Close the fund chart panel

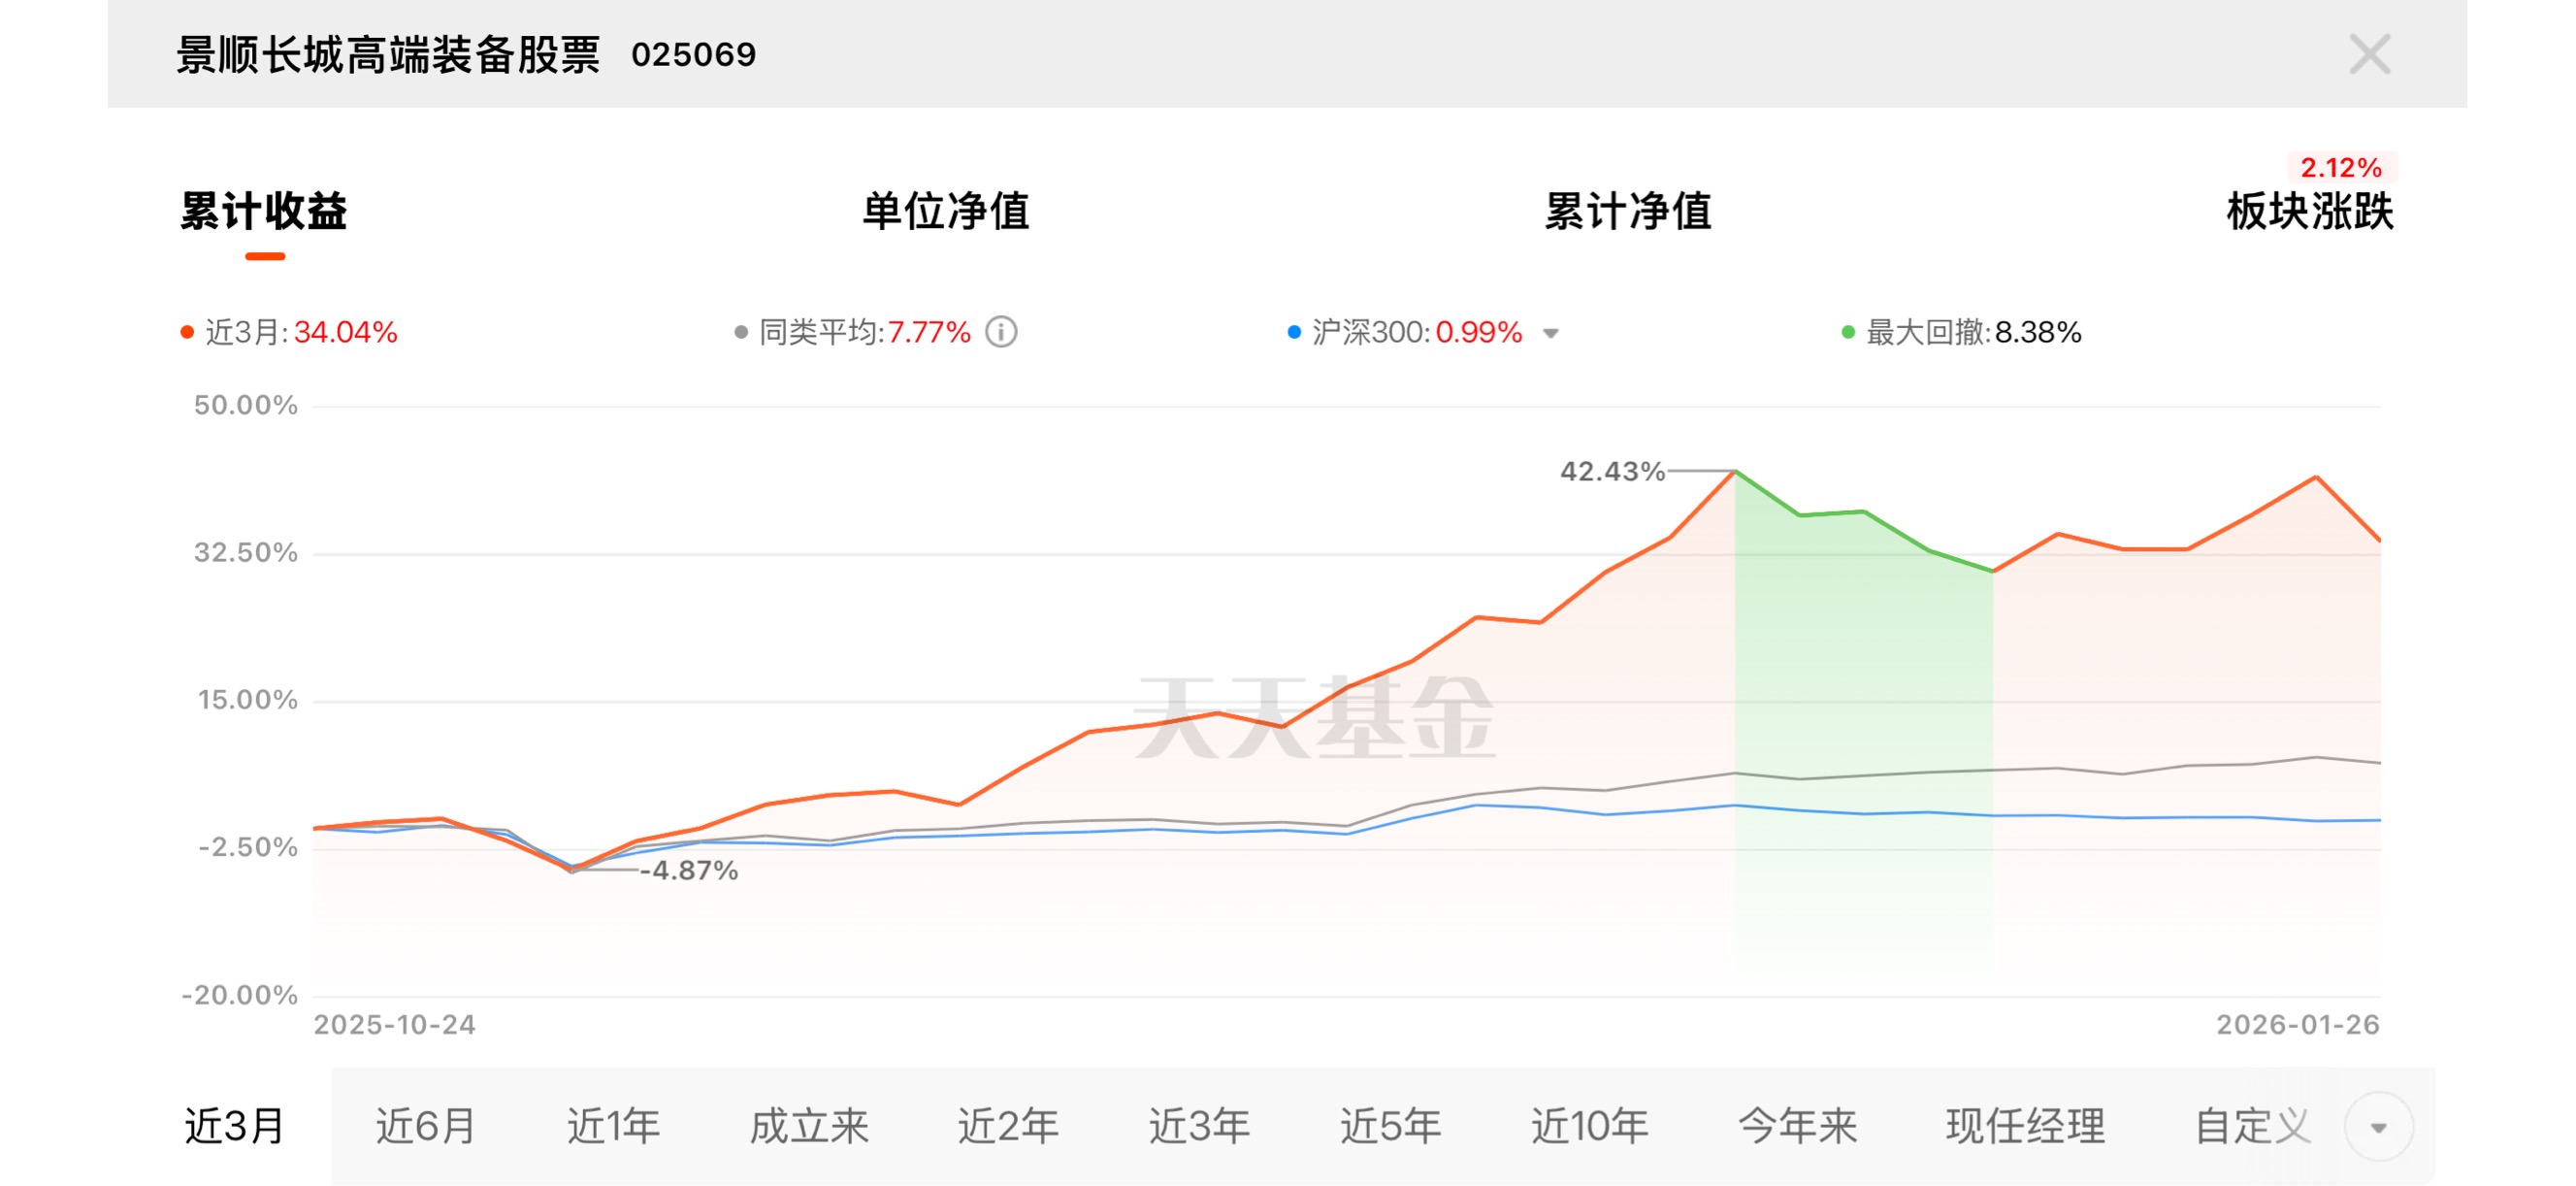pyautogui.click(x=2368, y=54)
